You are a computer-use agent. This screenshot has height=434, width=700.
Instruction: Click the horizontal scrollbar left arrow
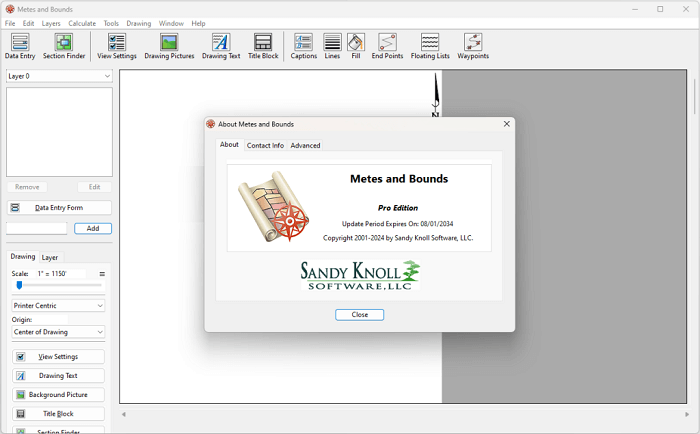click(124, 414)
